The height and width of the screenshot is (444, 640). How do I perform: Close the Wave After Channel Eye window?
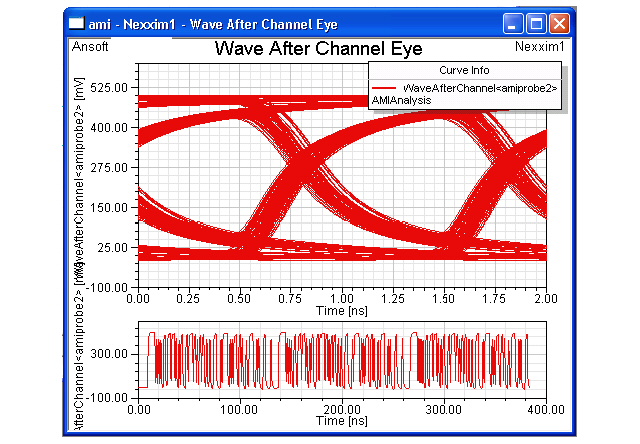[559, 22]
